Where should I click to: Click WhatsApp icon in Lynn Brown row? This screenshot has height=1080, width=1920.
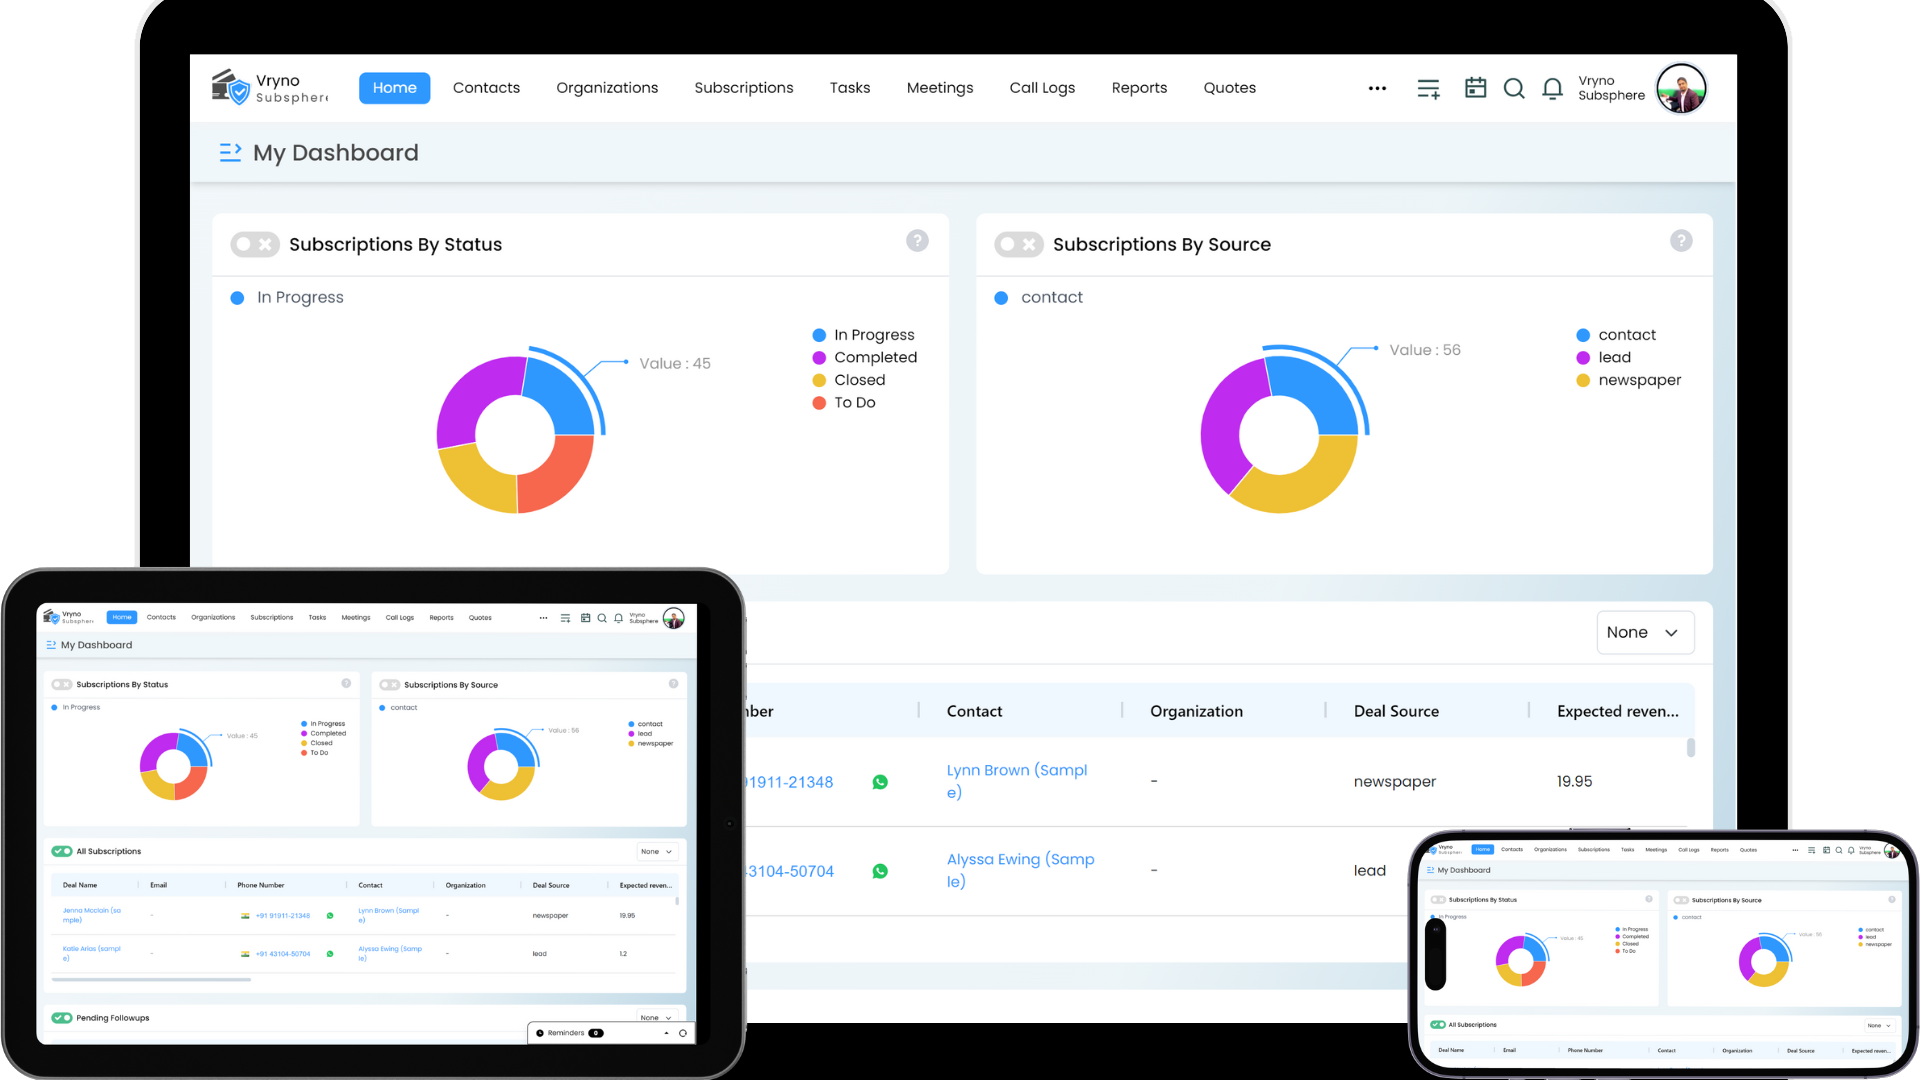click(x=880, y=782)
